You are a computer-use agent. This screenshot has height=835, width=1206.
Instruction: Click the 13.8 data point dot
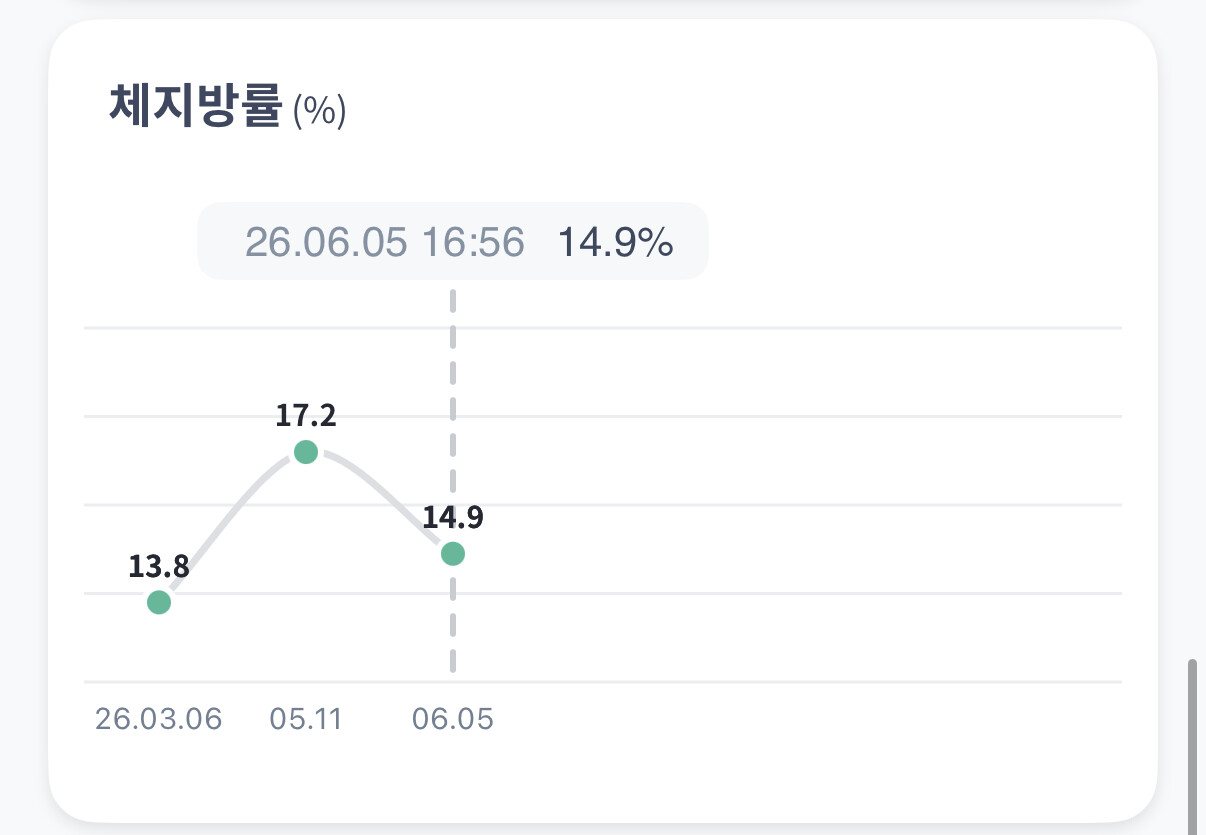coord(159,602)
